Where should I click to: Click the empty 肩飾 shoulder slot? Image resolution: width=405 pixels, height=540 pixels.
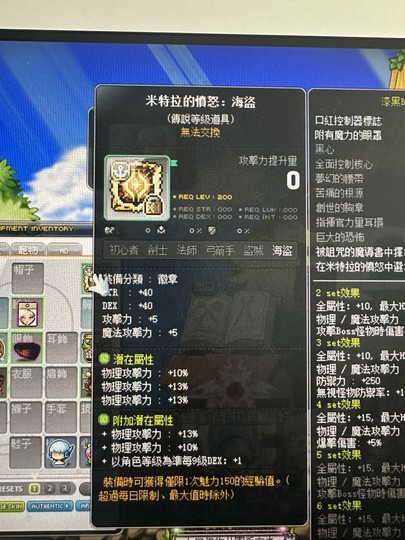(61, 382)
